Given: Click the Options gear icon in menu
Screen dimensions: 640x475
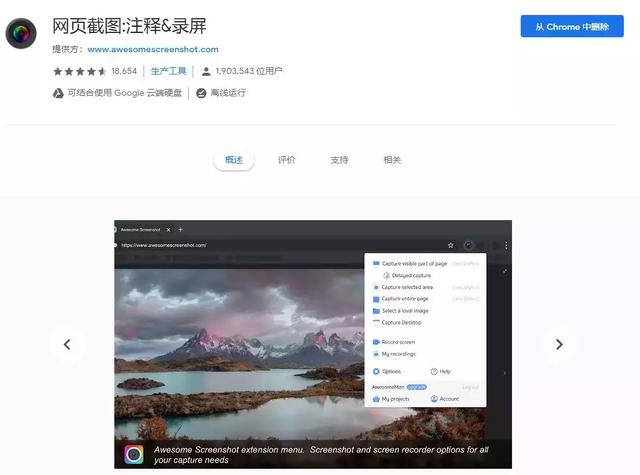Looking at the screenshot, I should tap(376, 371).
